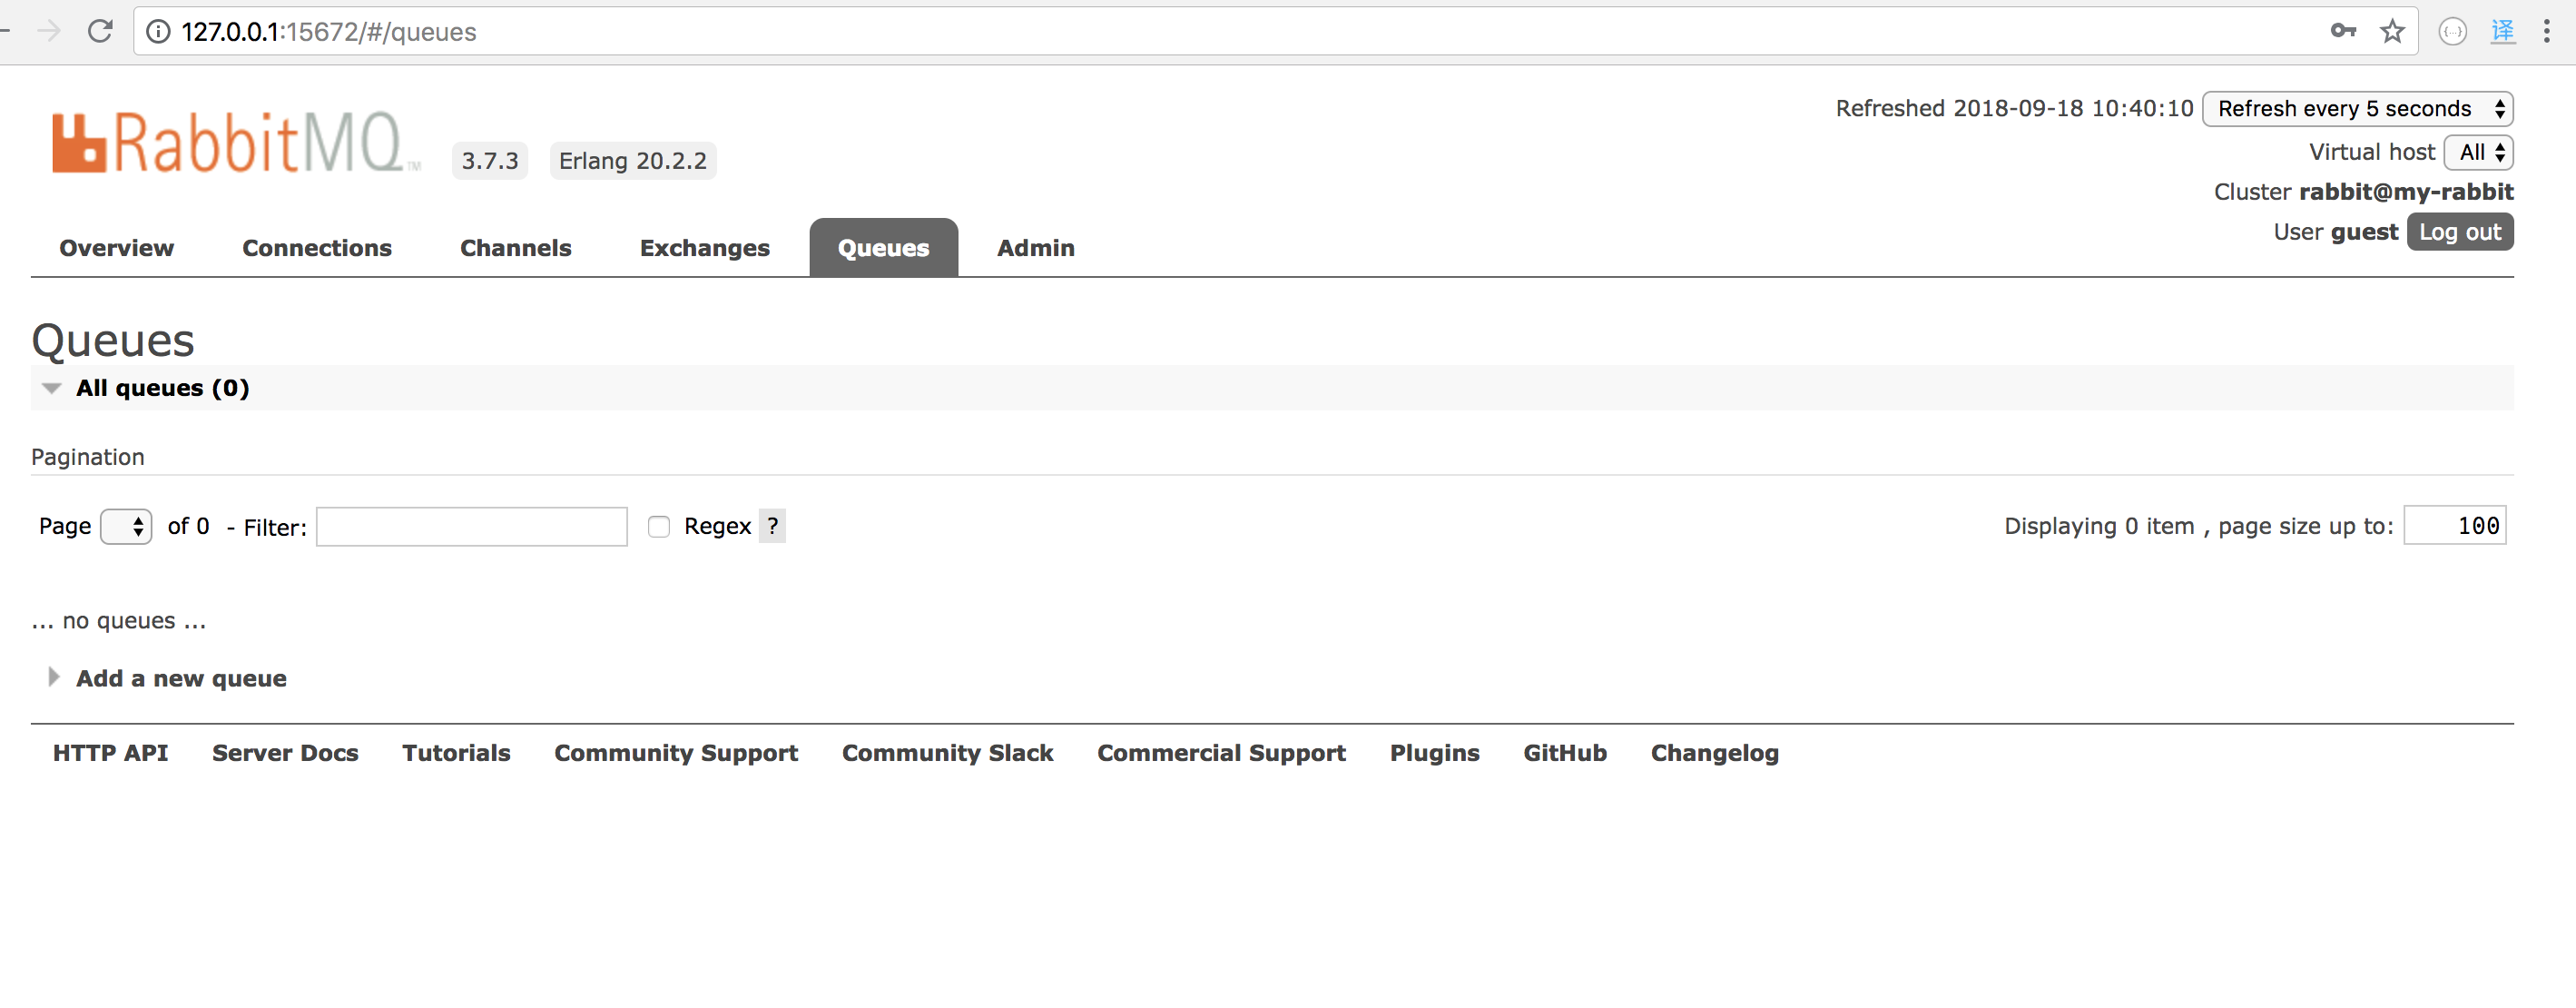The image size is (2576, 1008).
Task: Click the Regex help question mark
Action: pyautogui.click(x=772, y=526)
